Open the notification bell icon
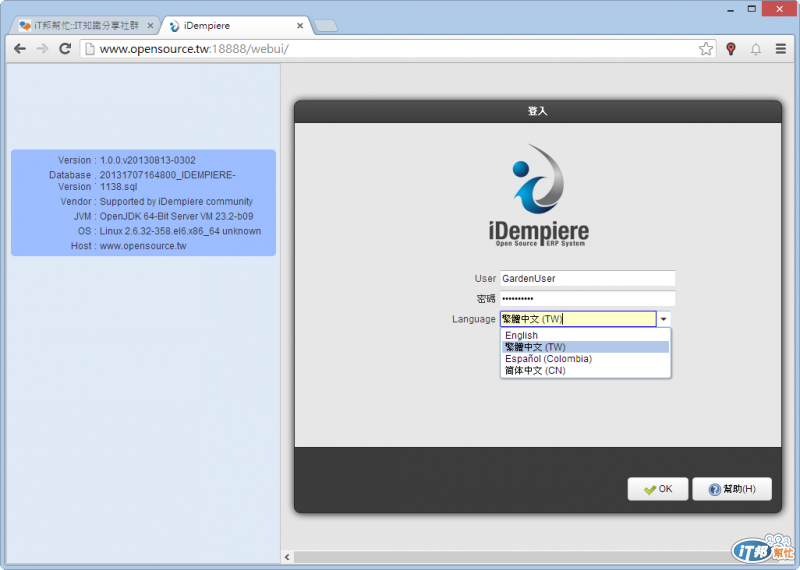The height and width of the screenshot is (570, 800). (756, 49)
